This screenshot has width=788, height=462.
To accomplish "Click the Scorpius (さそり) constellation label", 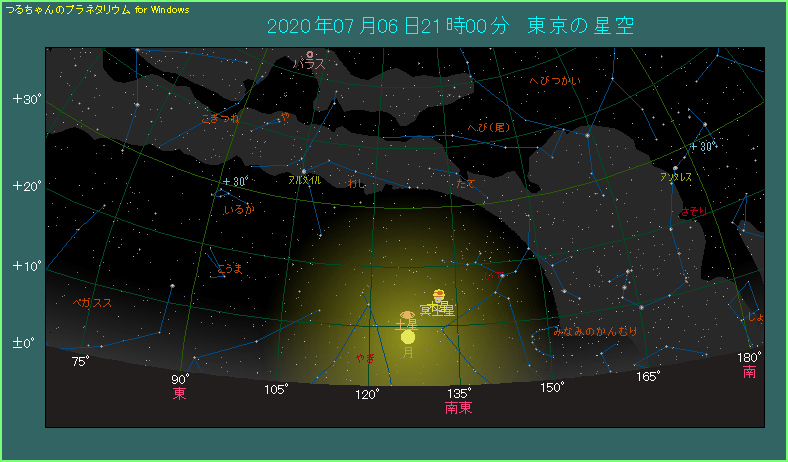I will (693, 212).
